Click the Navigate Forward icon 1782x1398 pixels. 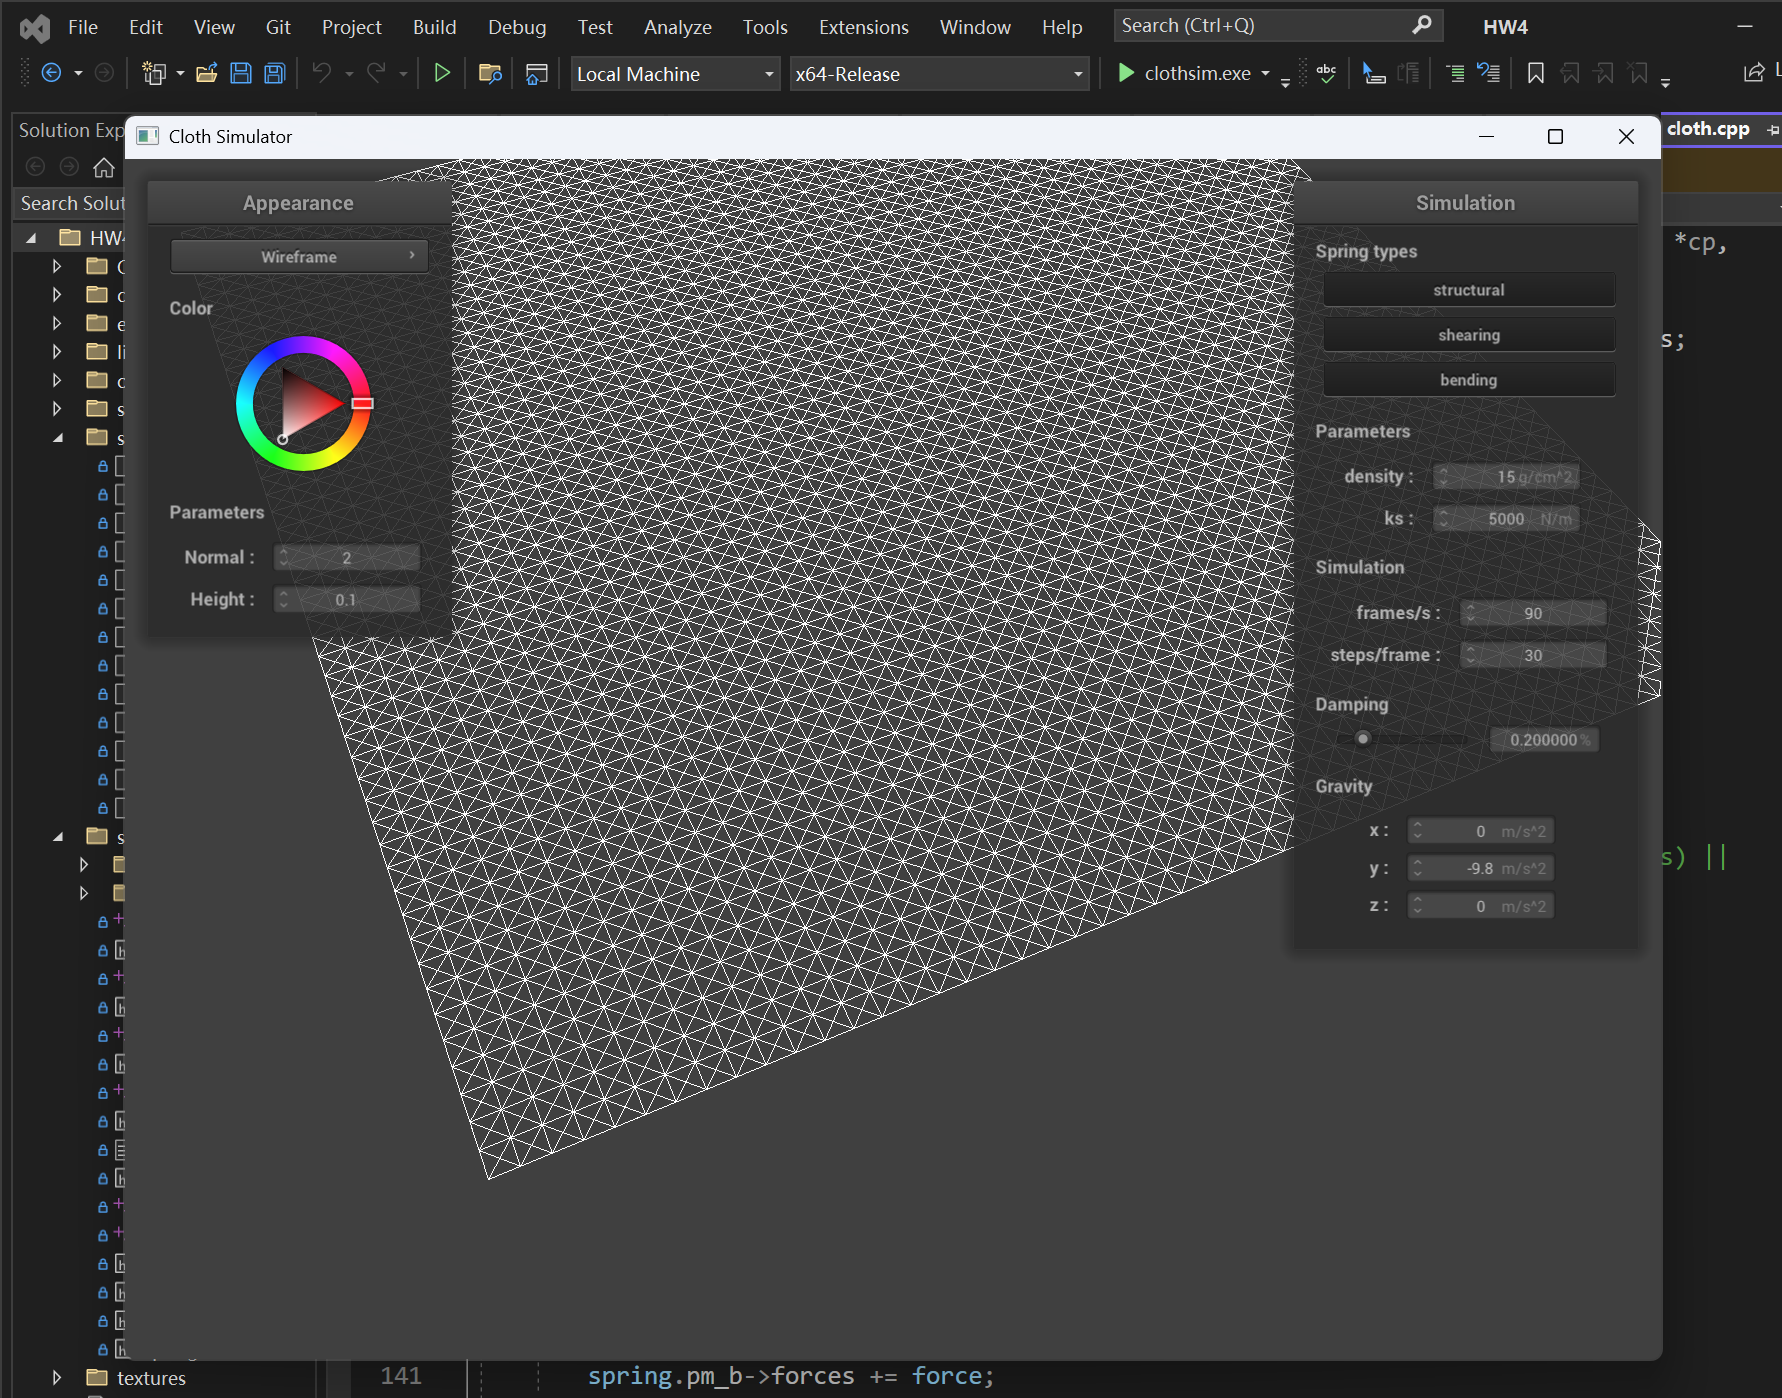click(x=104, y=73)
